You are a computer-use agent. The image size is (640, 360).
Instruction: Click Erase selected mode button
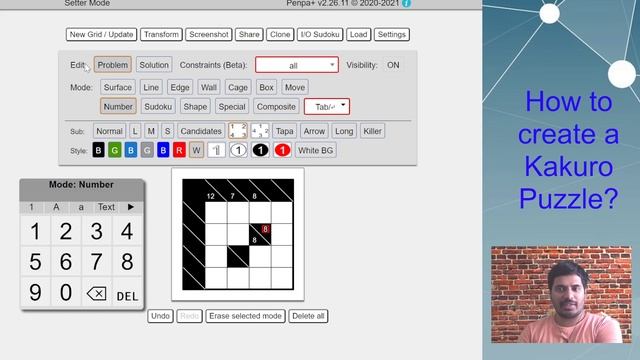click(245, 316)
